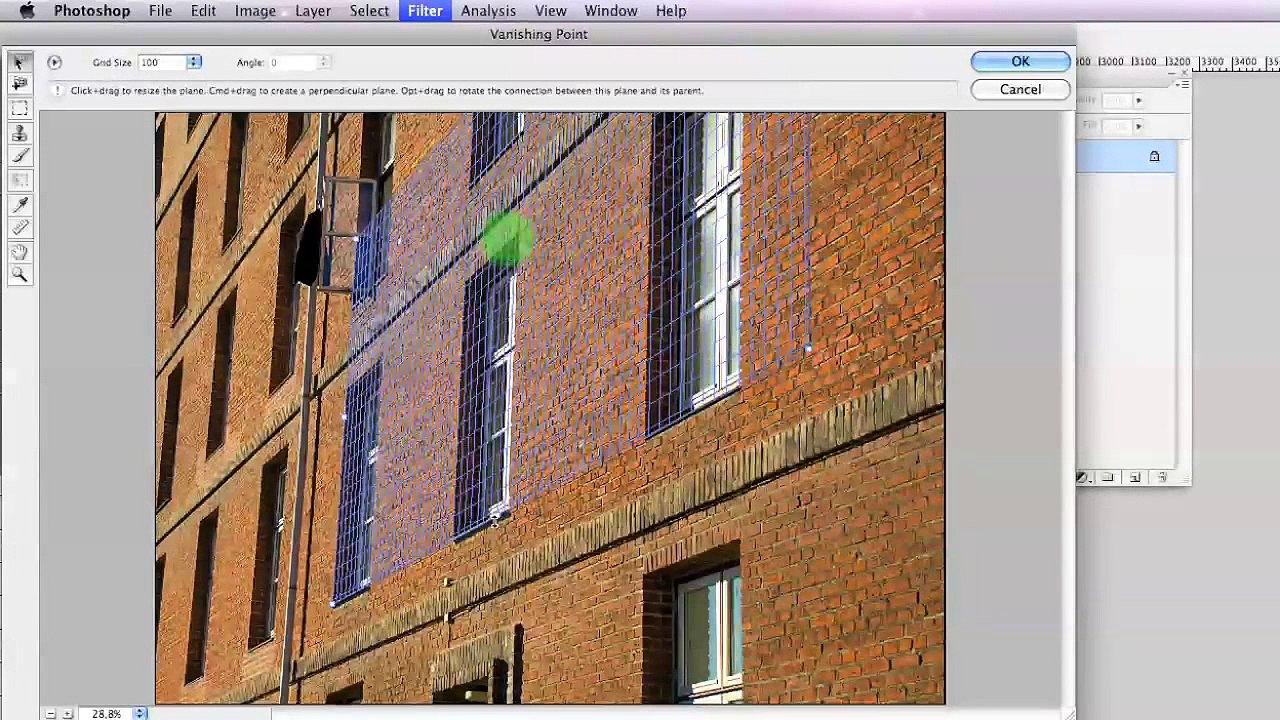
Task: Click the selected layer row in Layers panel
Action: coord(1126,156)
